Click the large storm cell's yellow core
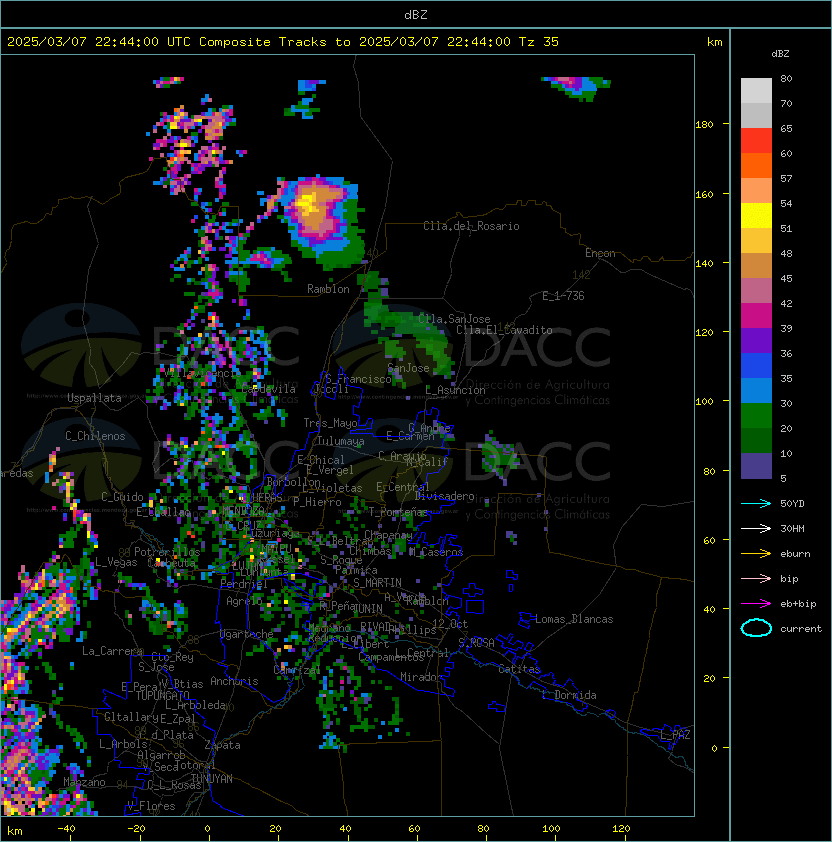This screenshot has height=842, width=832. [307, 204]
